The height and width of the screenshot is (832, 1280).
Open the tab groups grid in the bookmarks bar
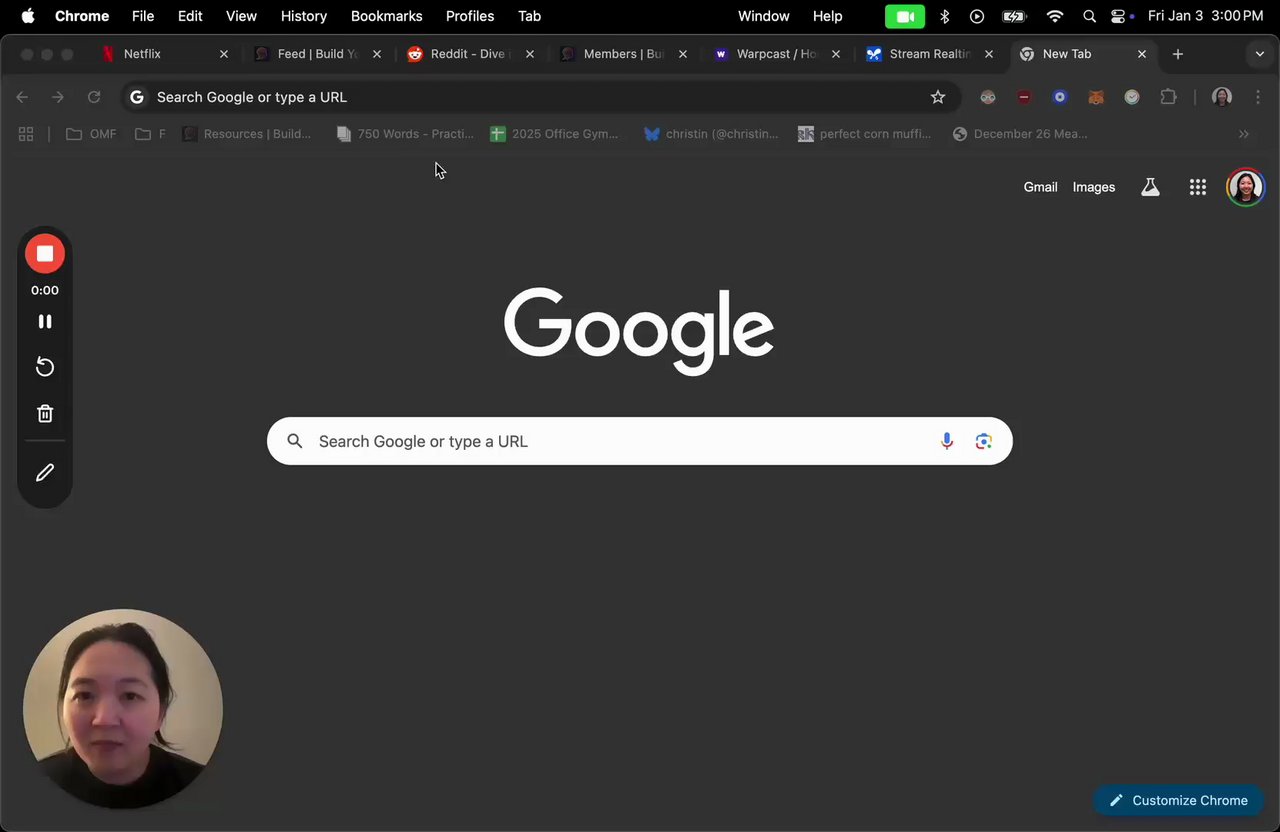26,134
